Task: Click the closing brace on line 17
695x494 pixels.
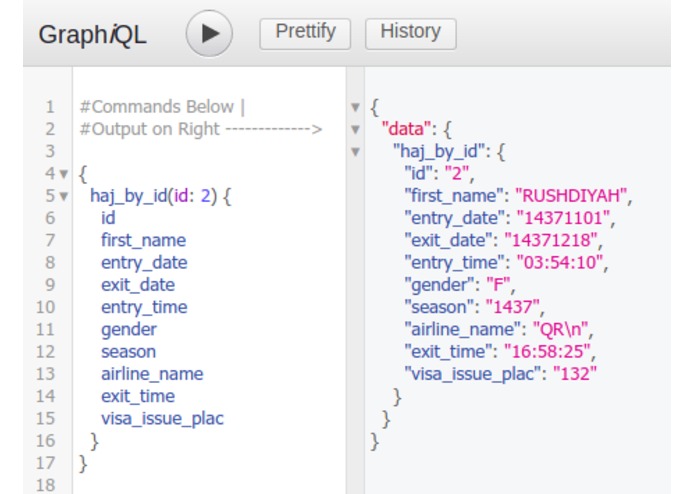Action: click(x=83, y=463)
